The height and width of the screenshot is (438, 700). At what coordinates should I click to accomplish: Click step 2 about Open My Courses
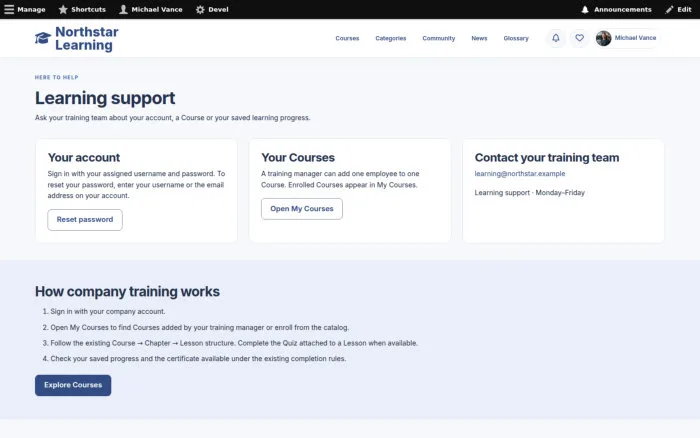(200, 328)
